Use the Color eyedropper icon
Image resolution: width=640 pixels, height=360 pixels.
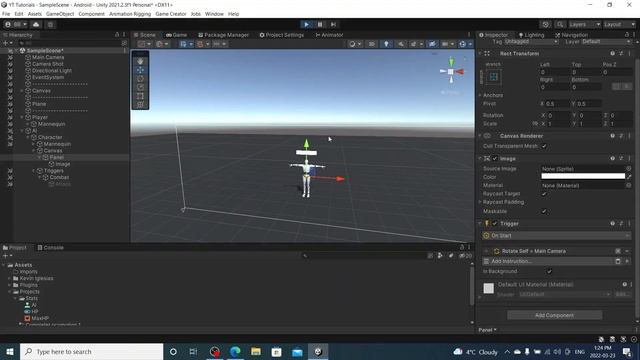pyautogui.click(x=629, y=176)
